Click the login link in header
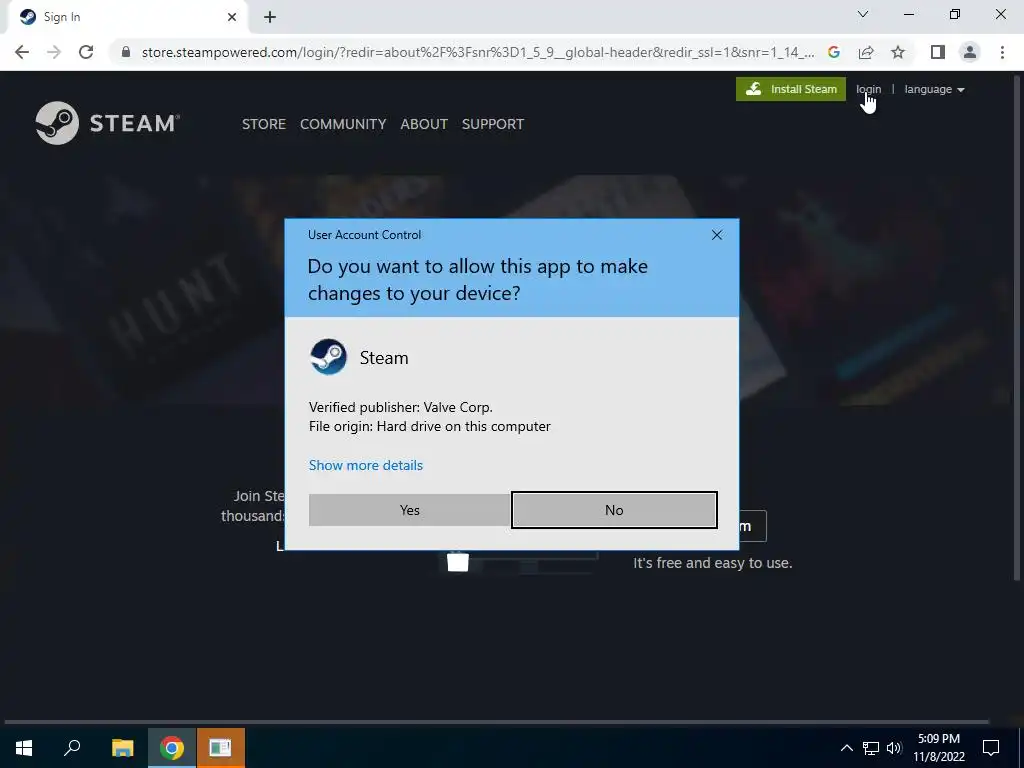 point(868,89)
